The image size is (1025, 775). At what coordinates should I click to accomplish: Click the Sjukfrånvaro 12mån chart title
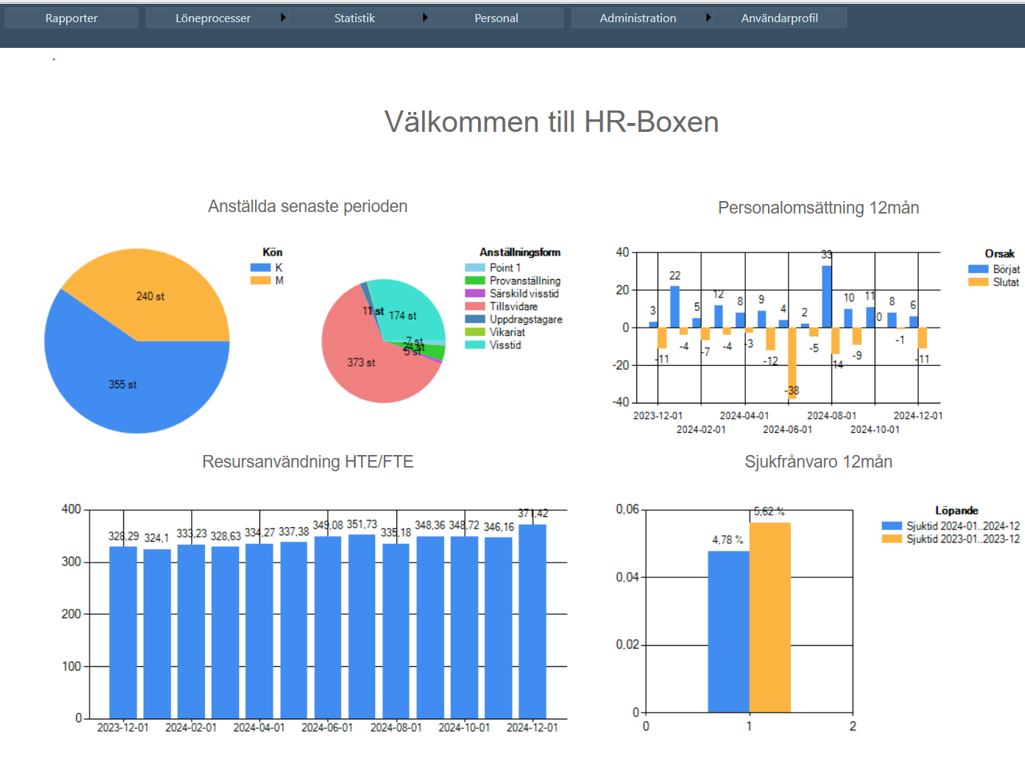818,462
